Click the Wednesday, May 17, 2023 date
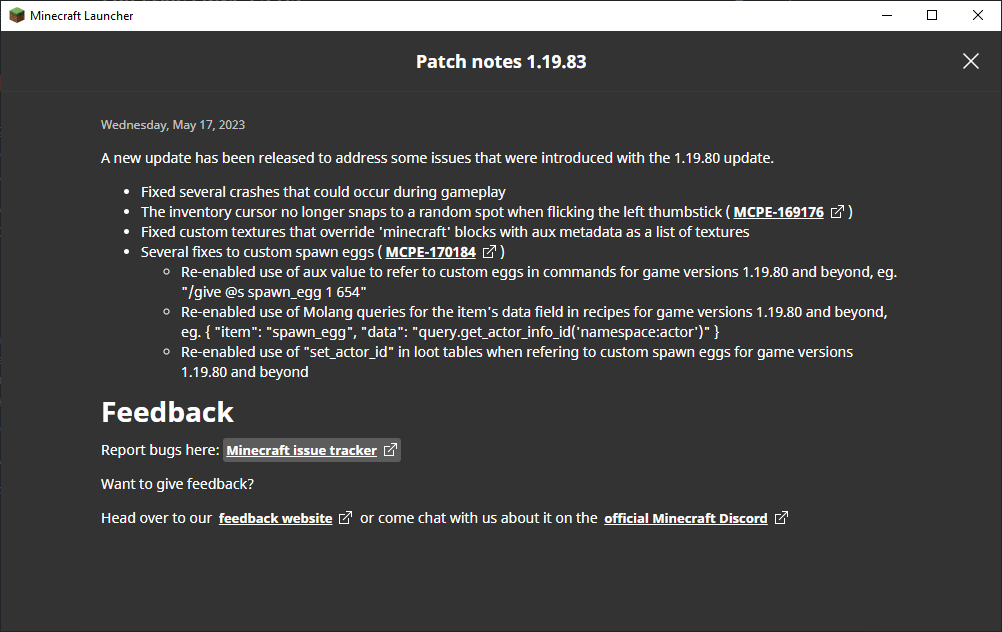 tap(173, 125)
